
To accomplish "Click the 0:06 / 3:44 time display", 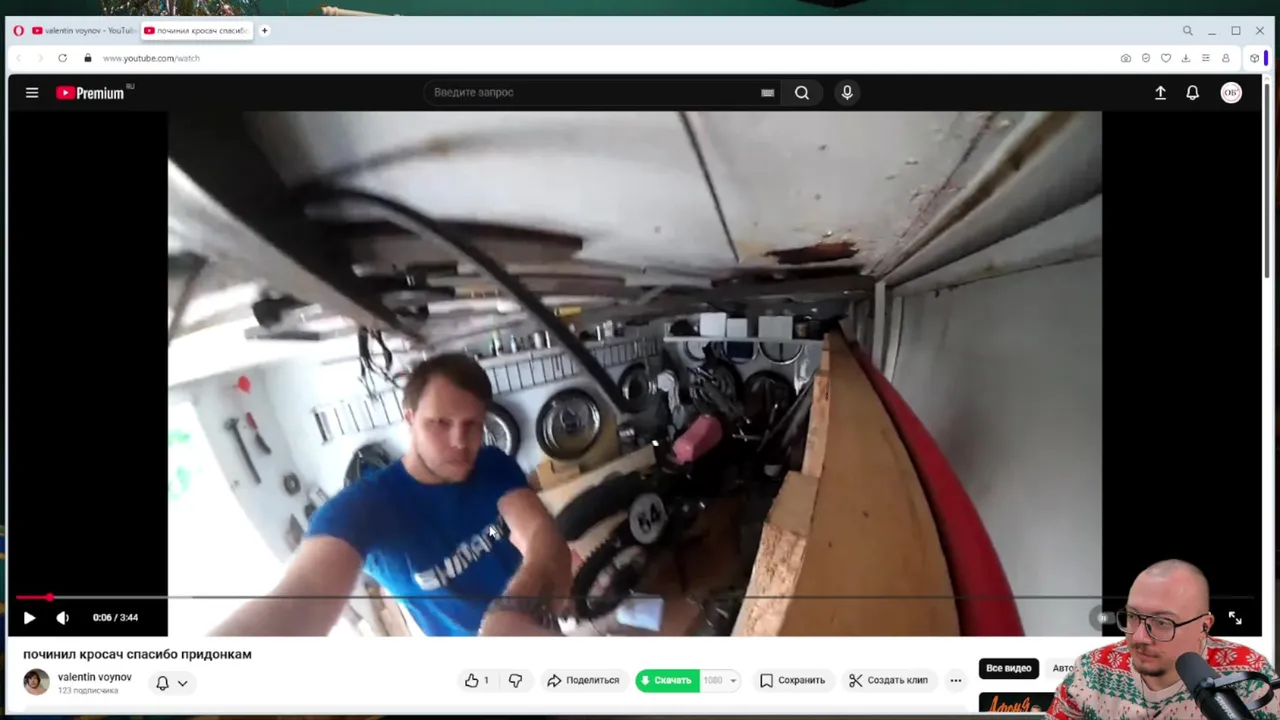I will [115, 618].
